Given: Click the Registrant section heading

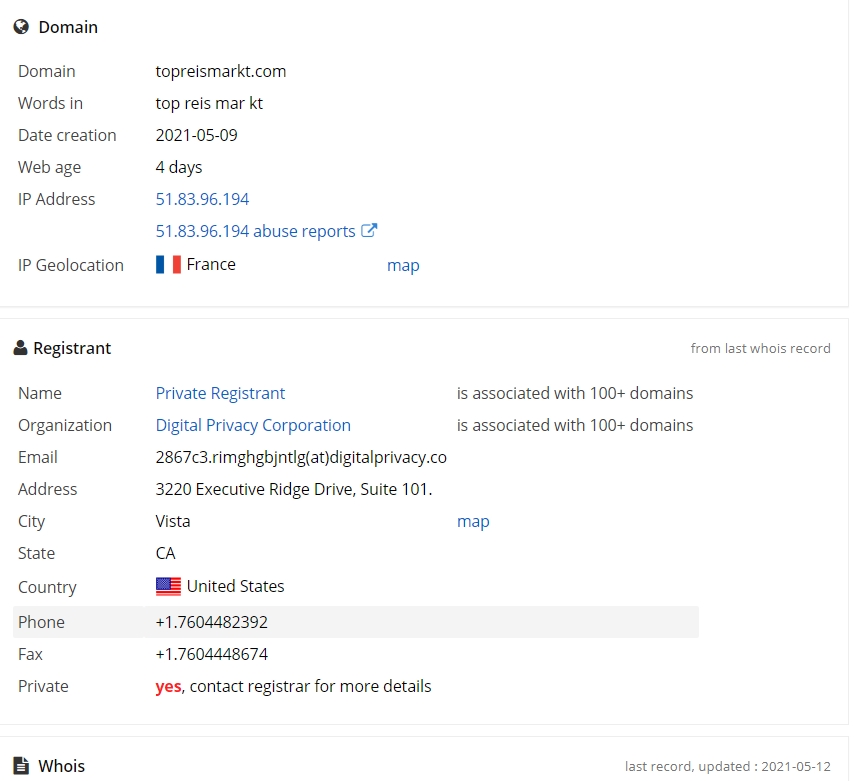Looking at the screenshot, I should click(x=72, y=348).
